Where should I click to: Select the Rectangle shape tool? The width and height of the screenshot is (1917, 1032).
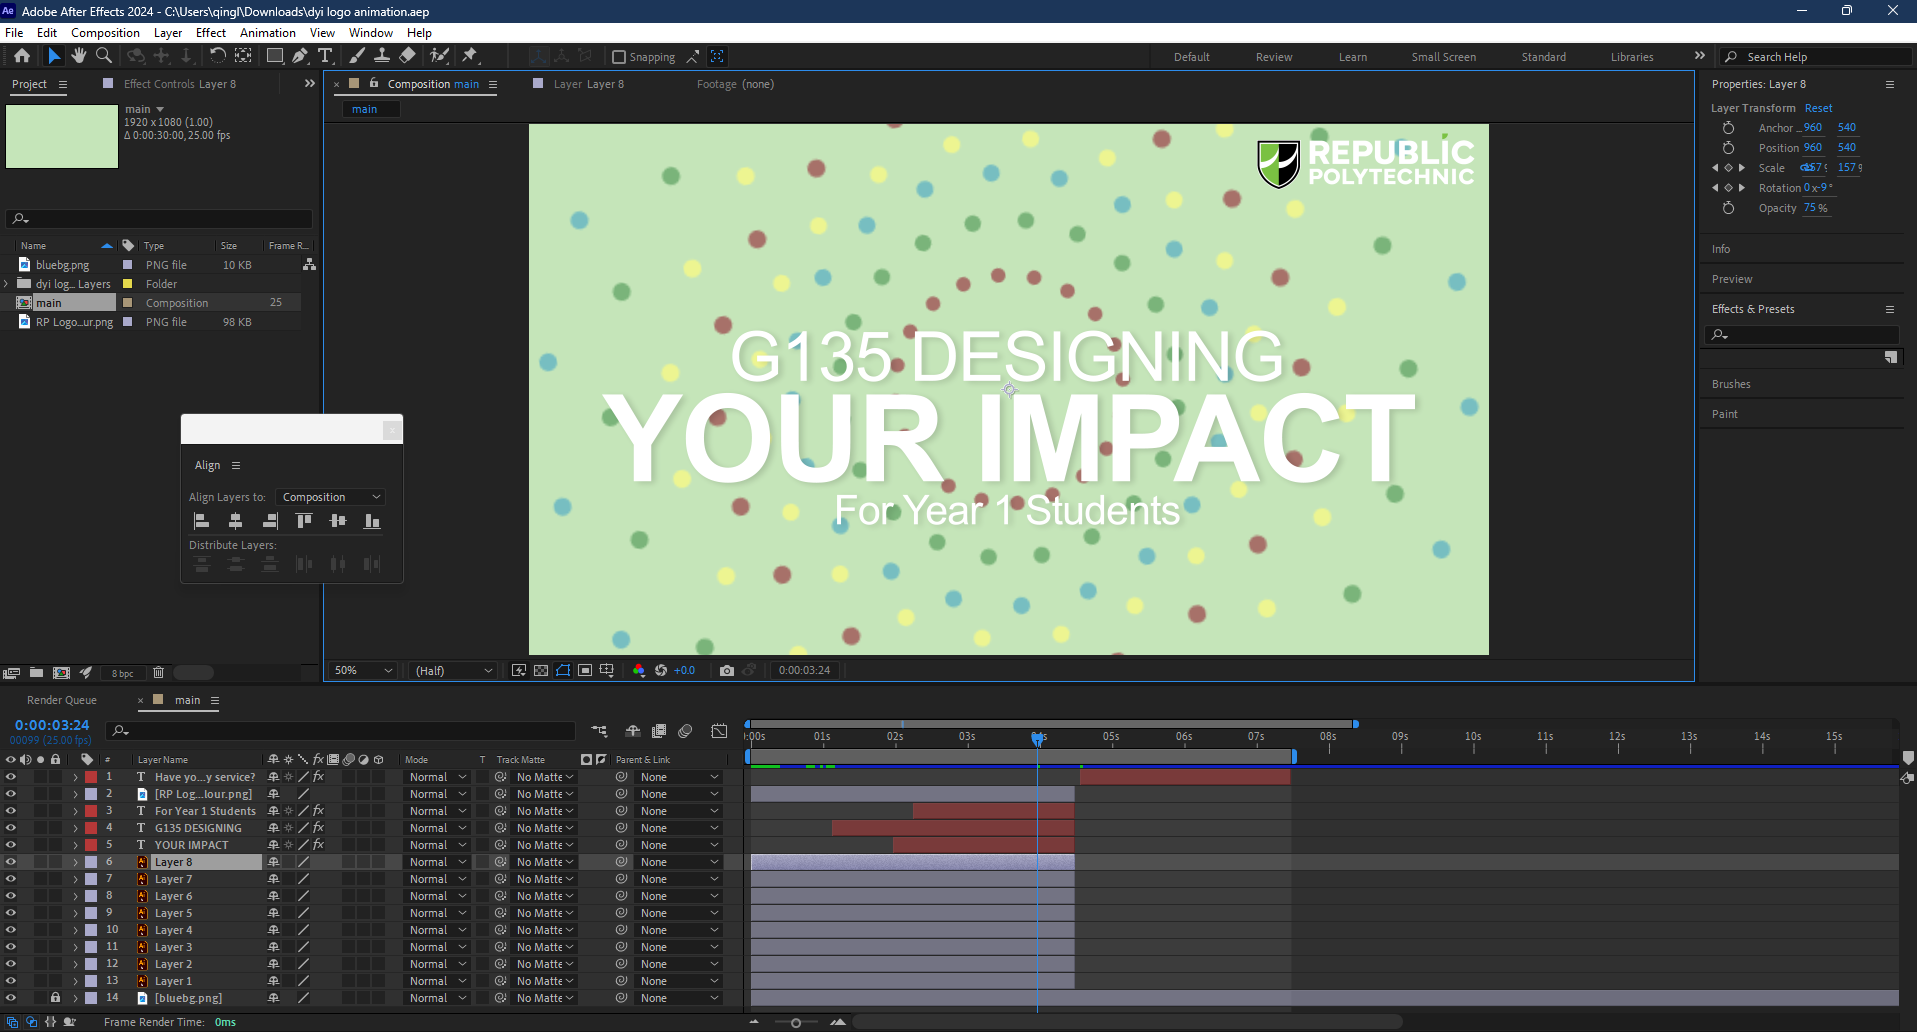[274, 56]
